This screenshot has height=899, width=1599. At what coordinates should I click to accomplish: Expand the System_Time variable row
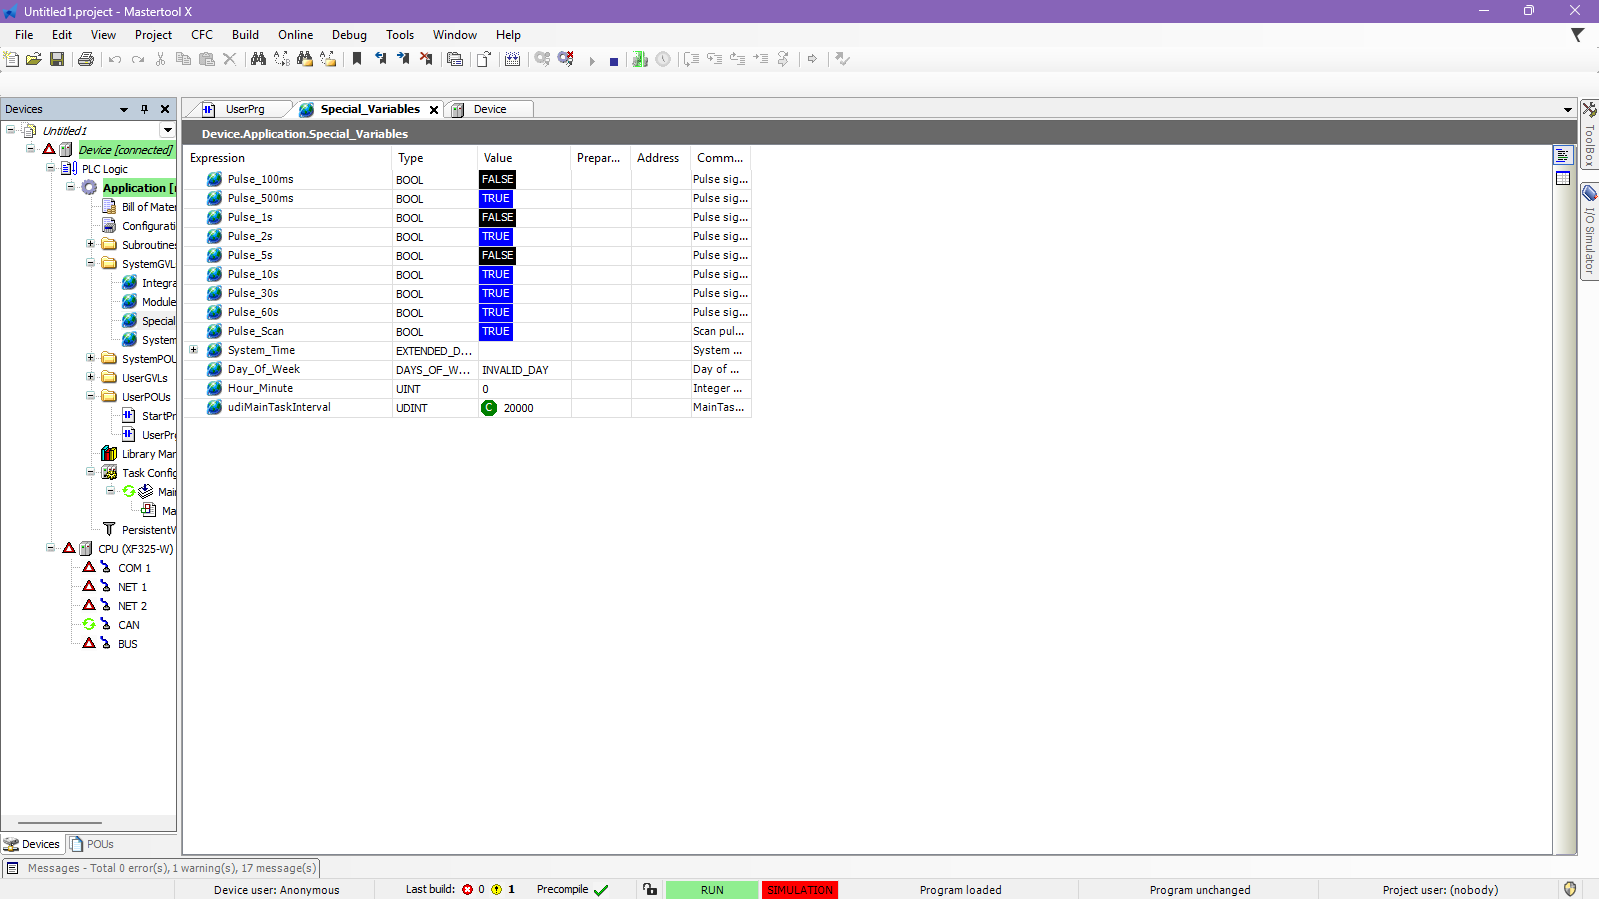coord(194,350)
